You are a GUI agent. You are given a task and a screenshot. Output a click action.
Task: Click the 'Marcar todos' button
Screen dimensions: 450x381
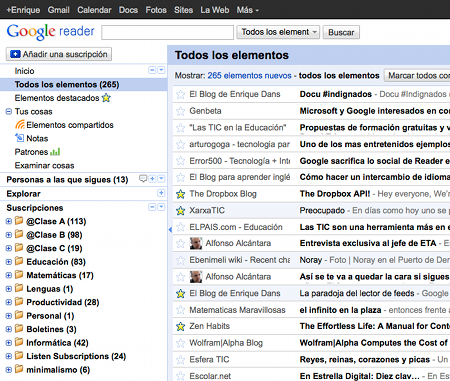[x=417, y=76]
